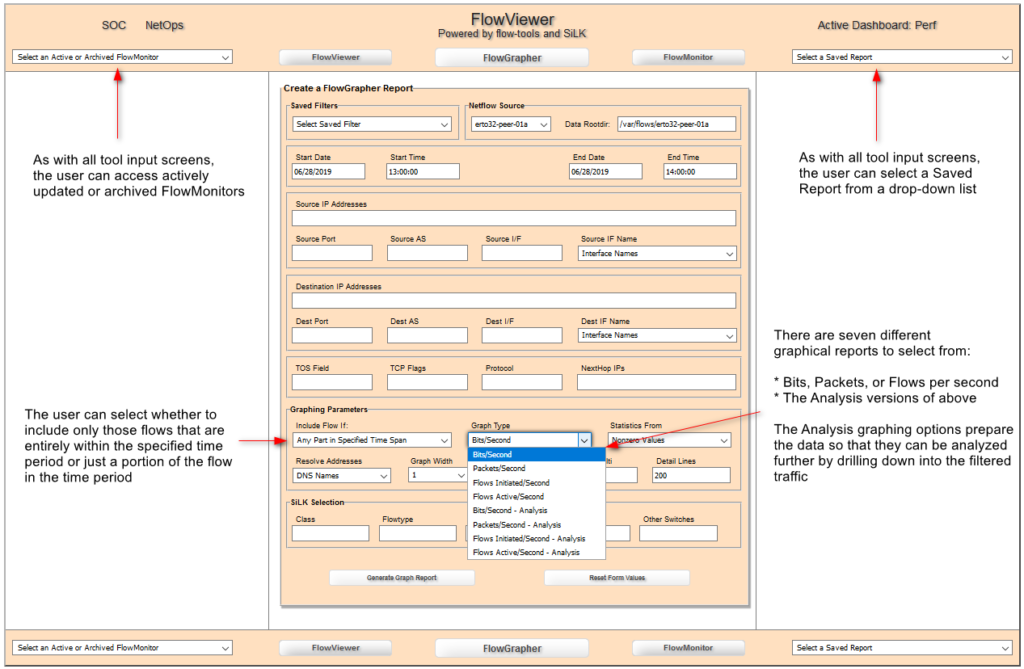Open the Resolve Addresses dropdown set to DNS Names
1024x669 pixels.
click(341, 475)
